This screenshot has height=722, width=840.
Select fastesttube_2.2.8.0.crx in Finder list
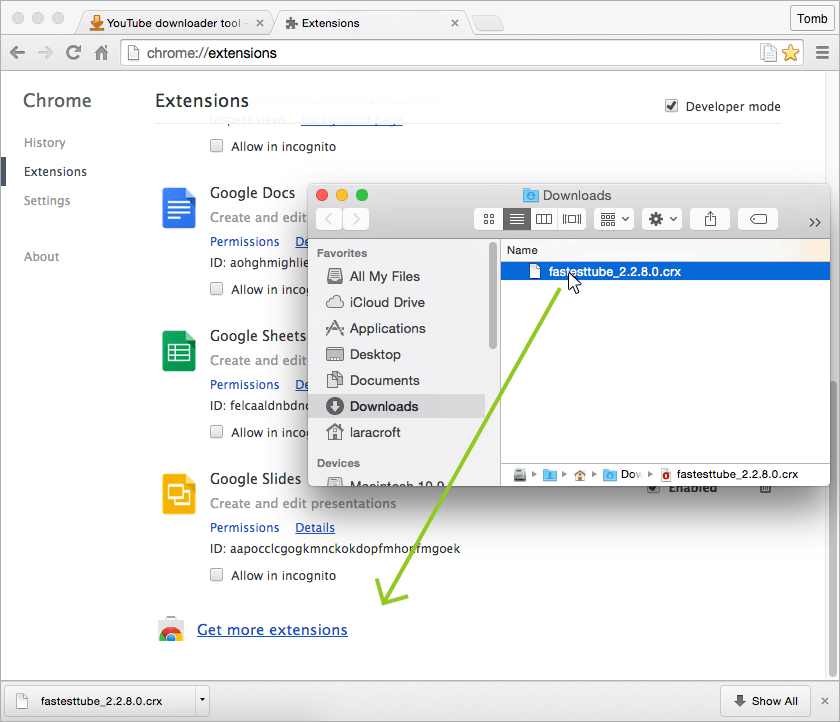pos(665,272)
